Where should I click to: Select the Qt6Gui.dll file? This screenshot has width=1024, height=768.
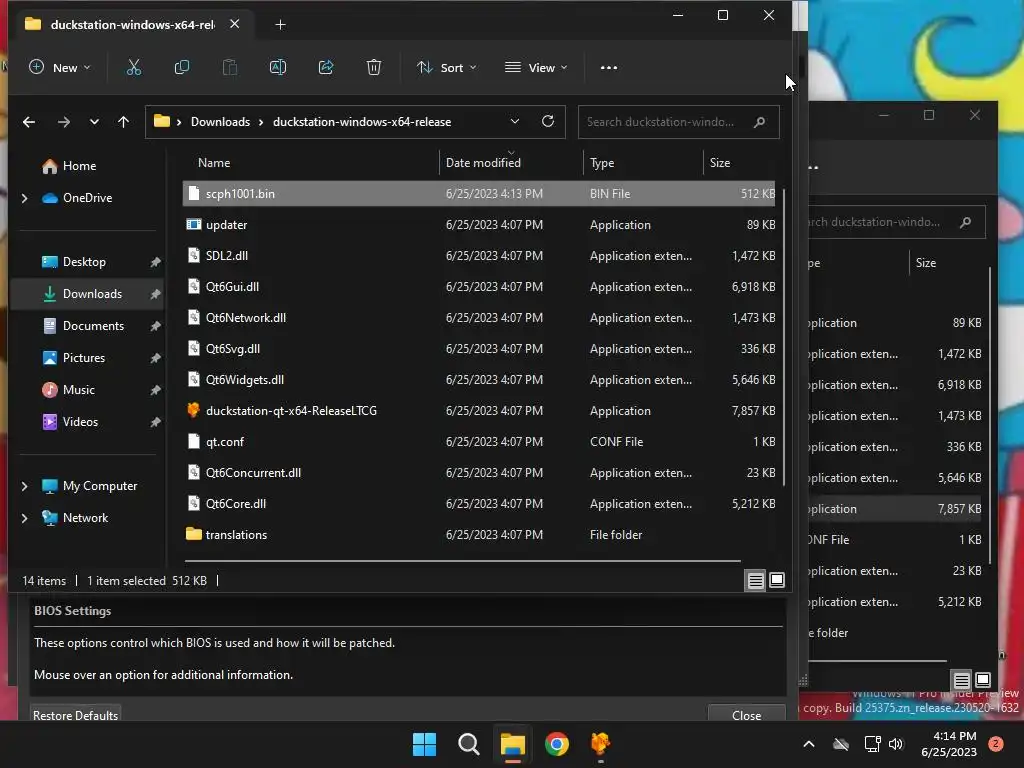pos(479,287)
